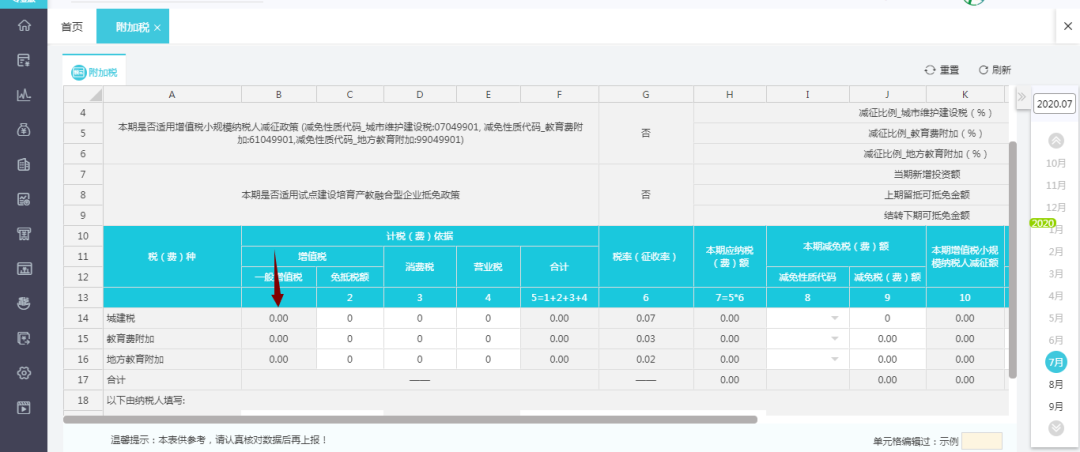Open the settings gear icon in sidebar
Image resolution: width=1080 pixels, height=452 pixels.
(x=23, y=373)
